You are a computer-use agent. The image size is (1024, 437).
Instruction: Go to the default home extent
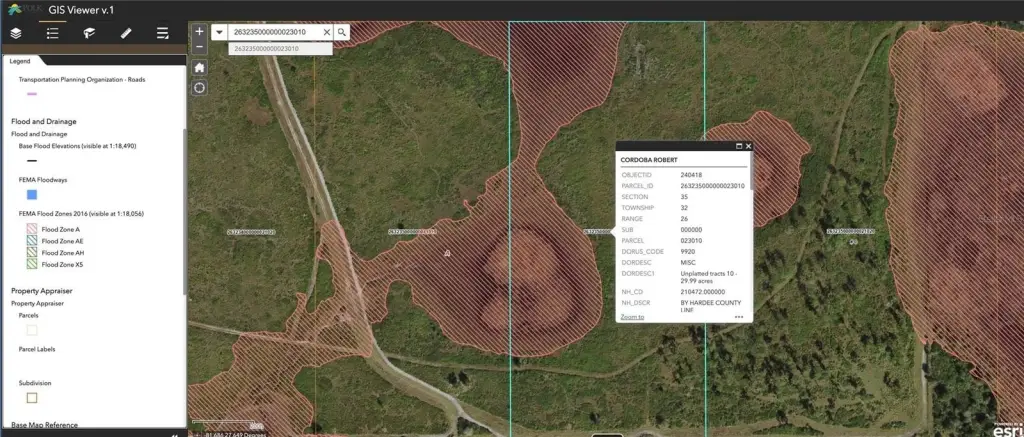pos(199,67)
